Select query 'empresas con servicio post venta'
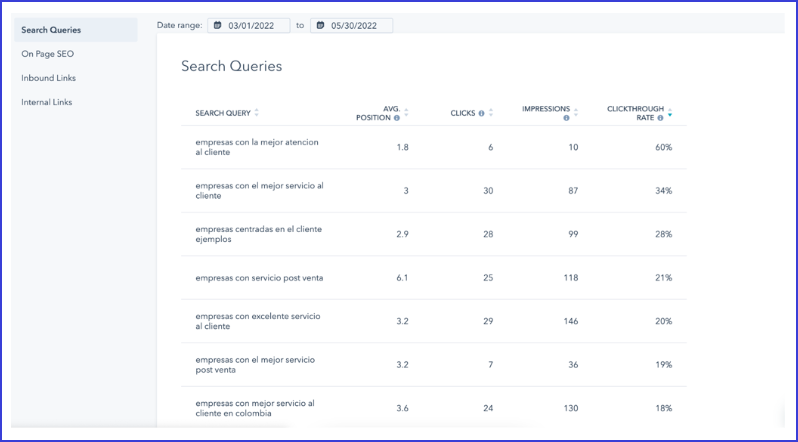 (x=259, y=278)
